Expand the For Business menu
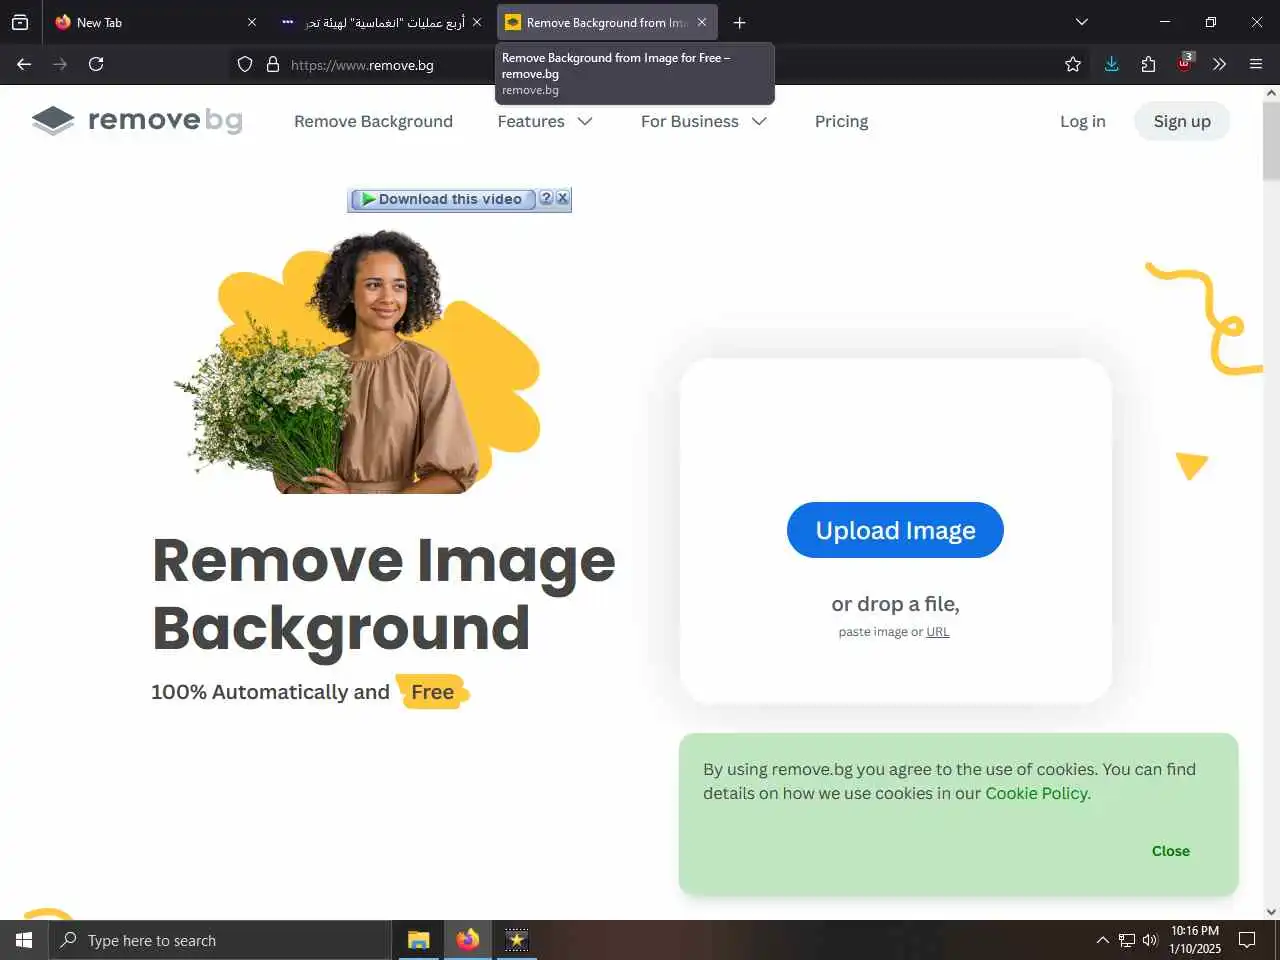 (x=704, y=121)
